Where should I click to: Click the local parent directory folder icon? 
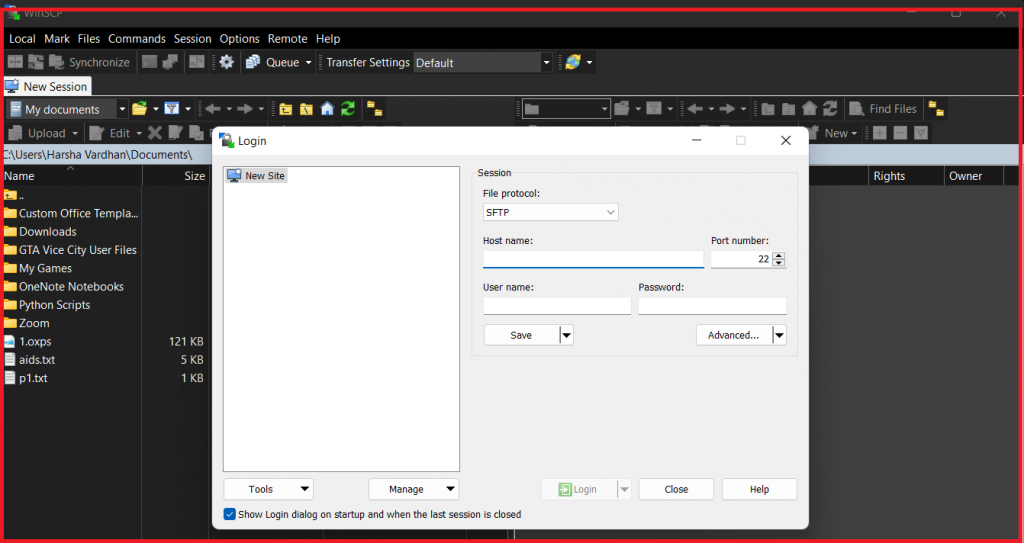(x=286, y=109)
